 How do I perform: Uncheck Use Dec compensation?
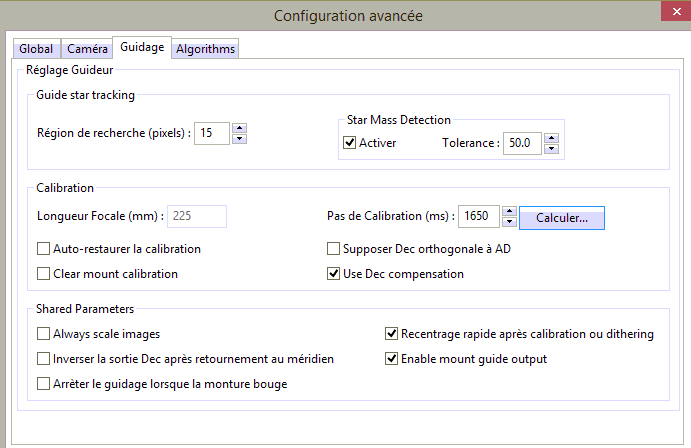pyautogui.click(x=335, y=273)
